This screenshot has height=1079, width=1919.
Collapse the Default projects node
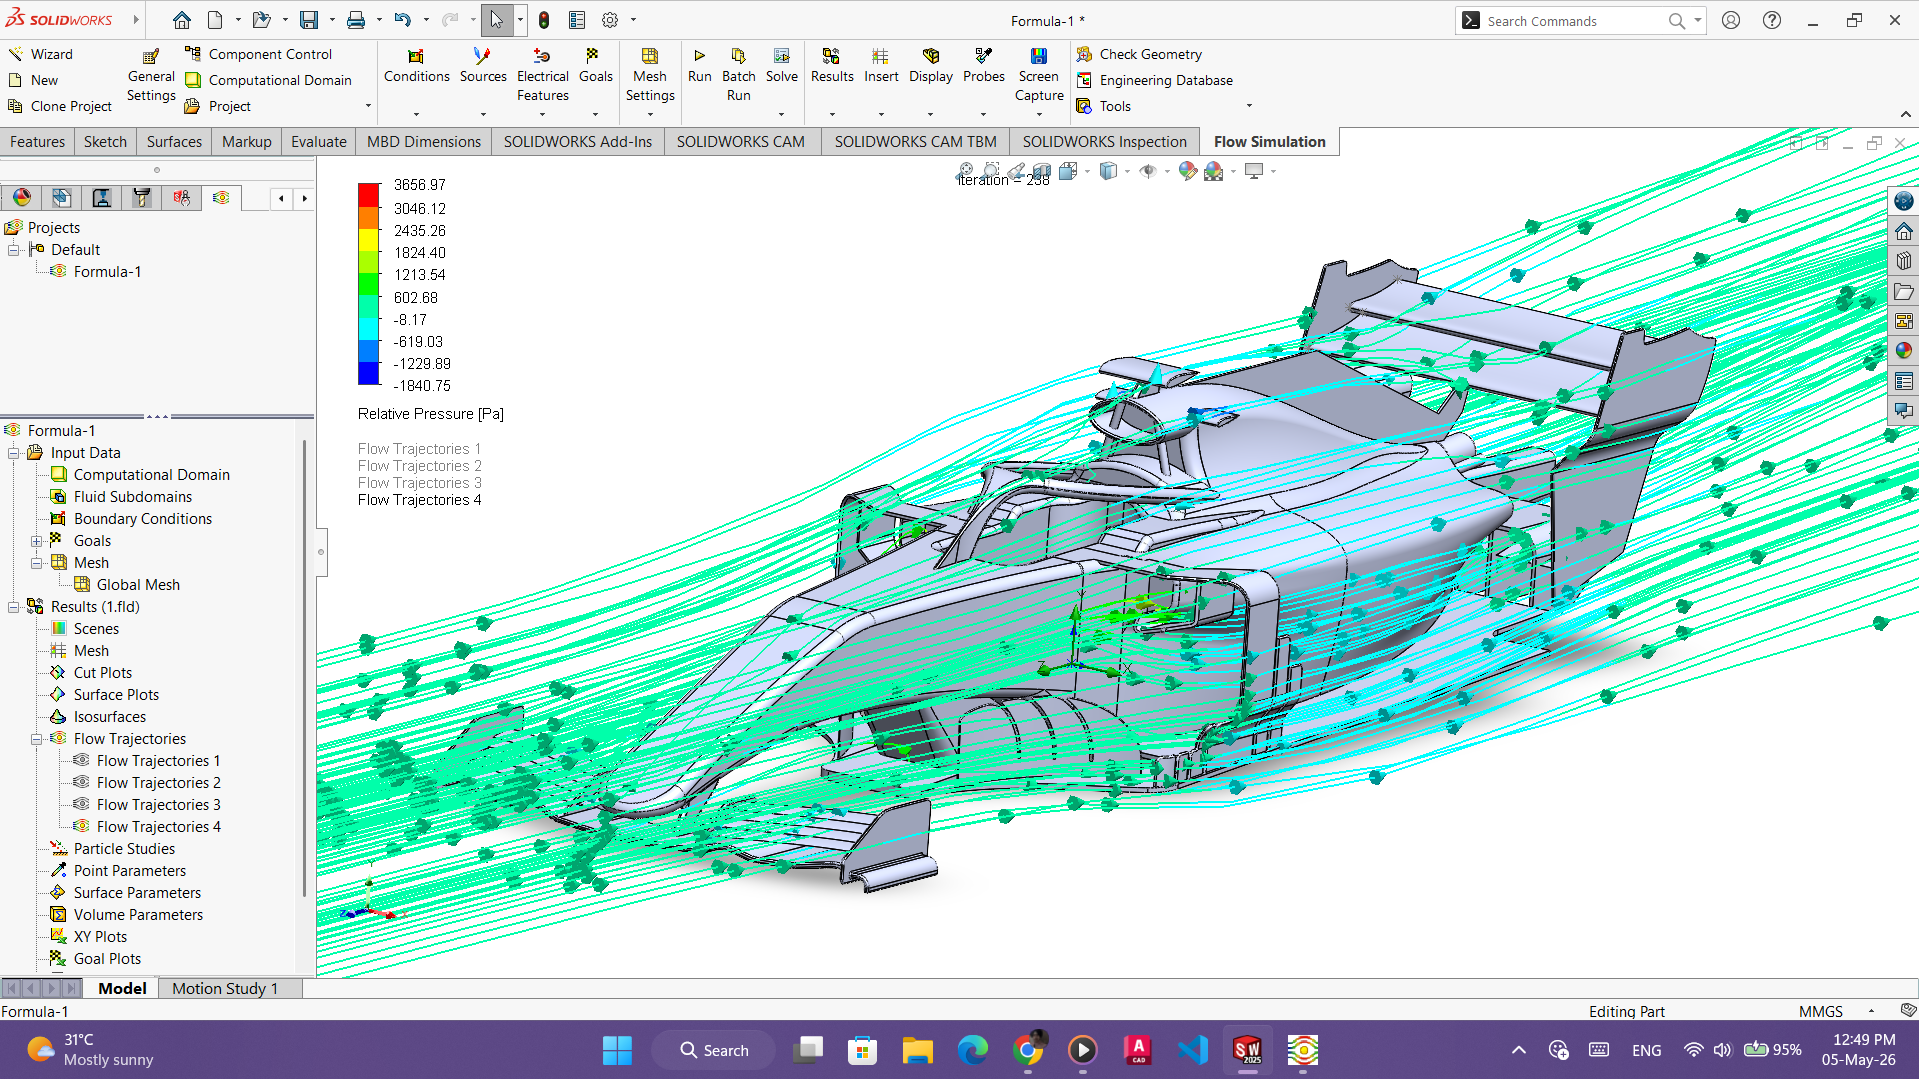pyautogui.click(x=14, y=250)
